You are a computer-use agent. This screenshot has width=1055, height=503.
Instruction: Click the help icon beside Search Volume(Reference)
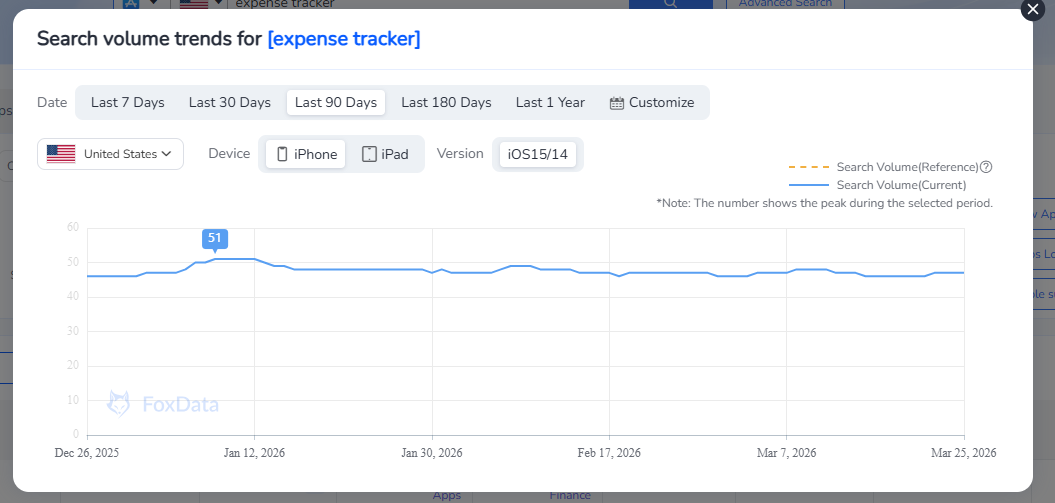[x=986, y=167]
